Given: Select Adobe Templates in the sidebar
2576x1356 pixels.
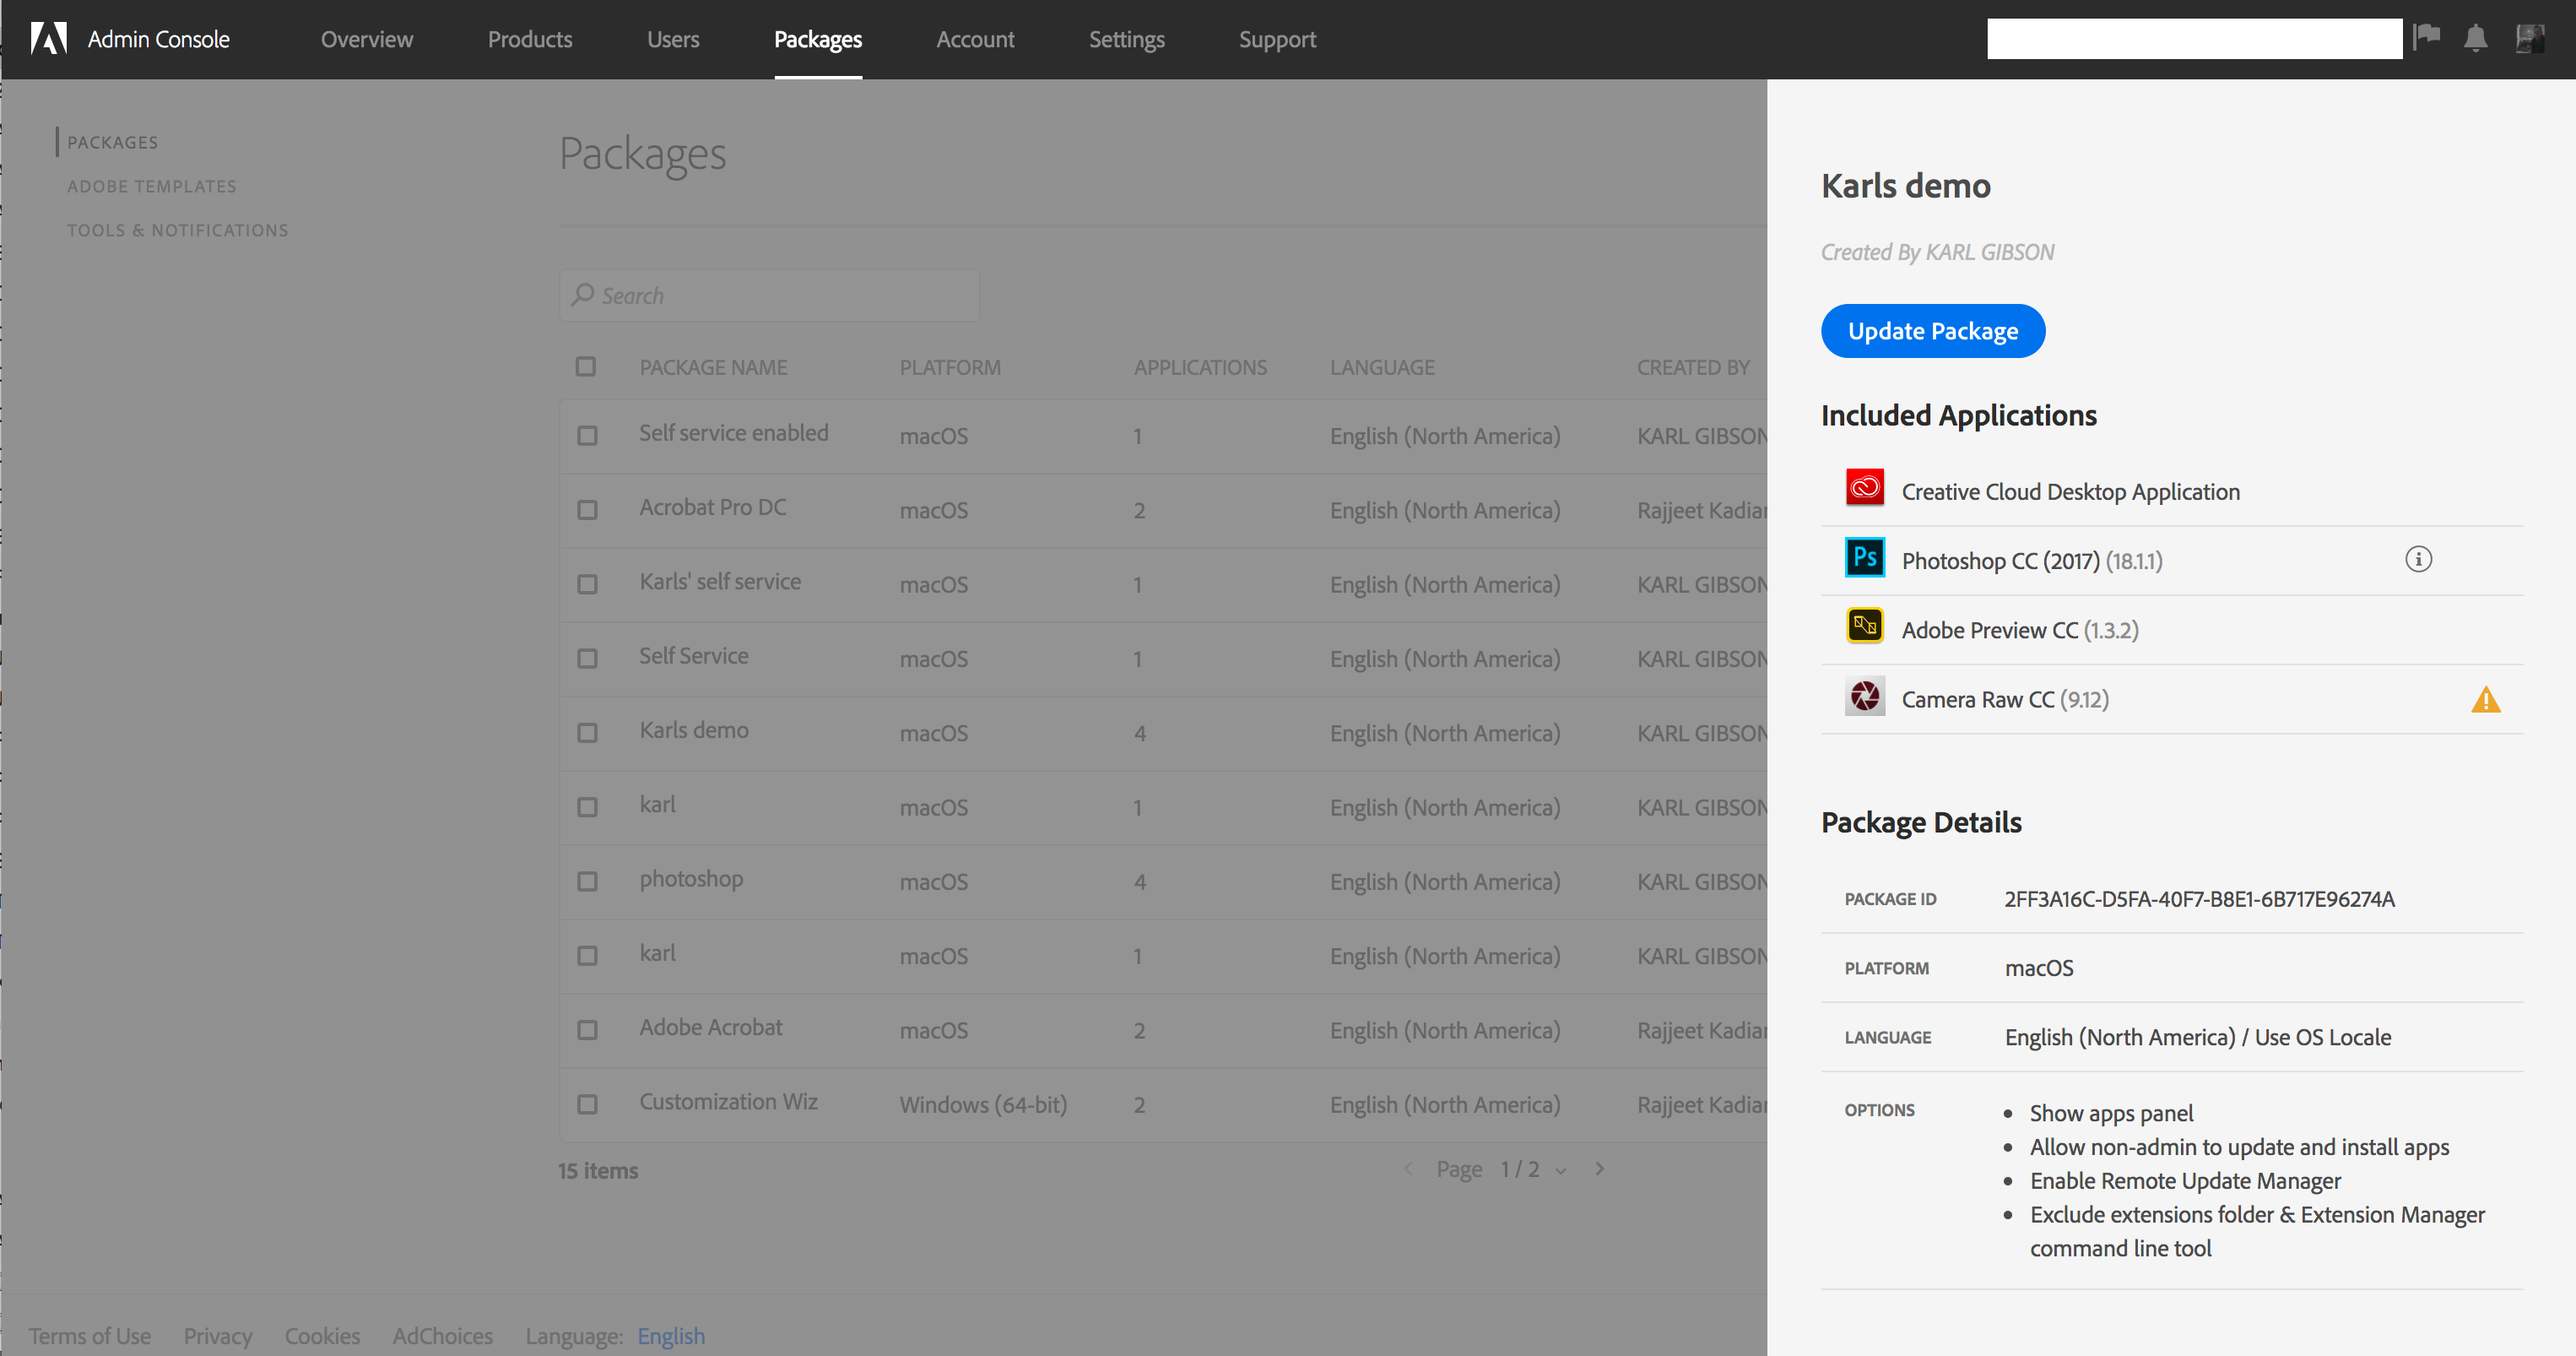Looking at the screenshot, I should pyautogui.click(x=152, y=186).
